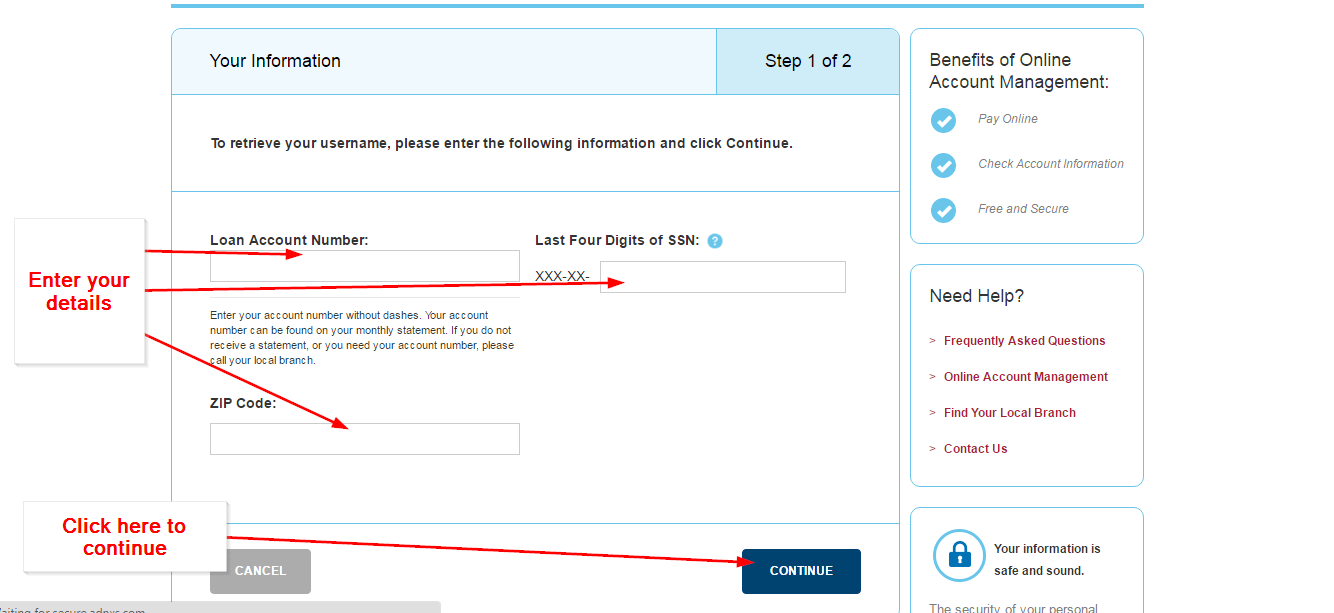The height and width of the screenshot is (613, 1334).
Task: Select the Your Information tab header
Action: [276, 61]
